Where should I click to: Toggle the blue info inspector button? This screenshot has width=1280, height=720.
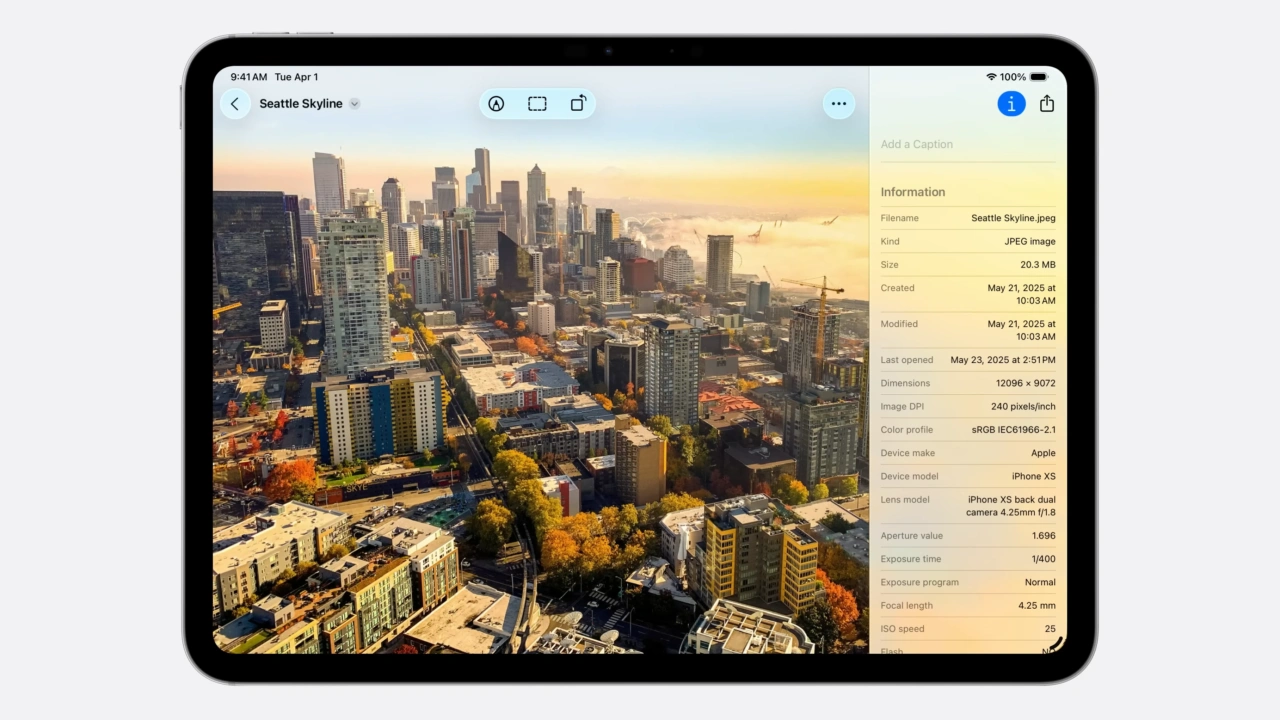click(1011, 104)
